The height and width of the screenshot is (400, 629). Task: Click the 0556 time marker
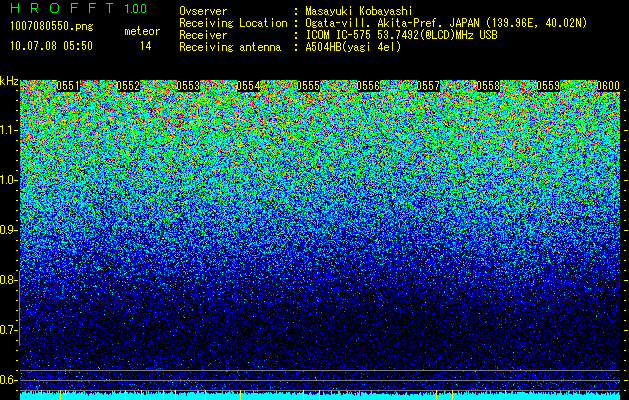[368, 86]
